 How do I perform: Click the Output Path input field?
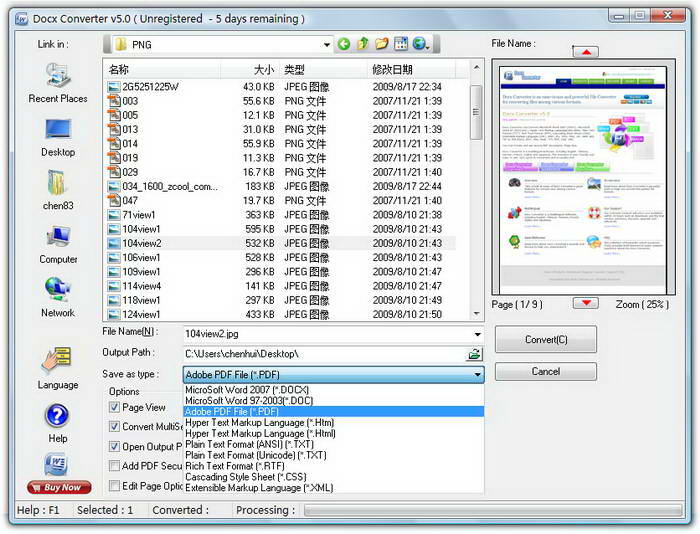pos(325,355)
